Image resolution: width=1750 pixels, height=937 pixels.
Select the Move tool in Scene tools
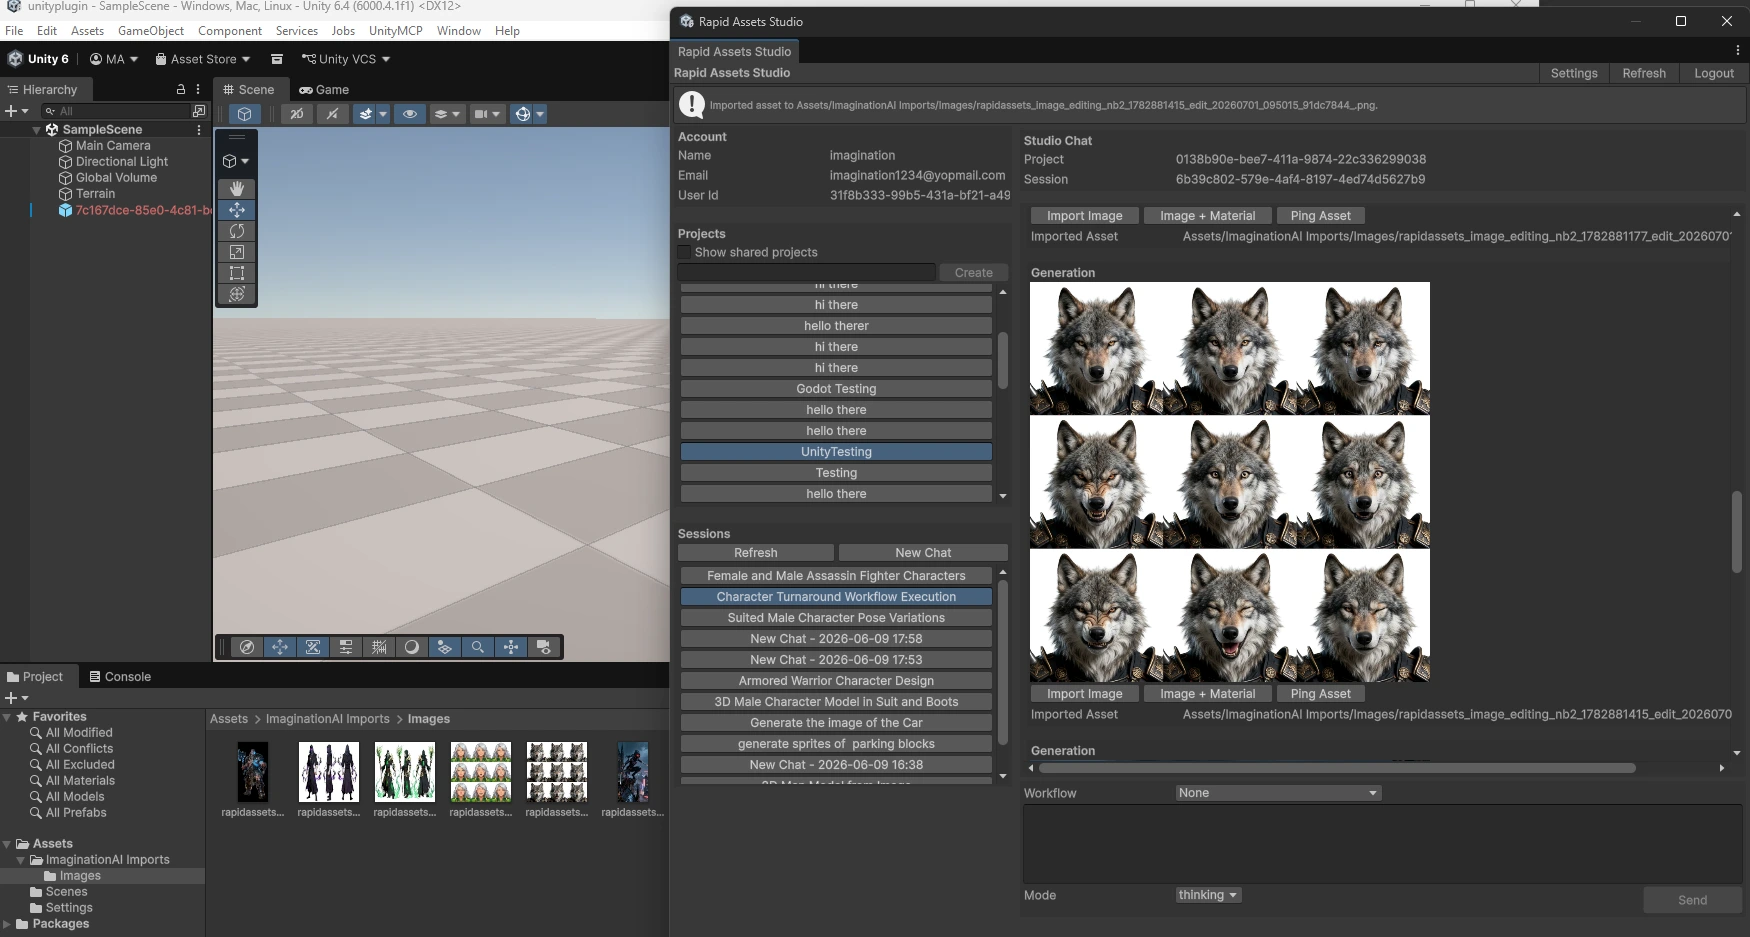237,209
